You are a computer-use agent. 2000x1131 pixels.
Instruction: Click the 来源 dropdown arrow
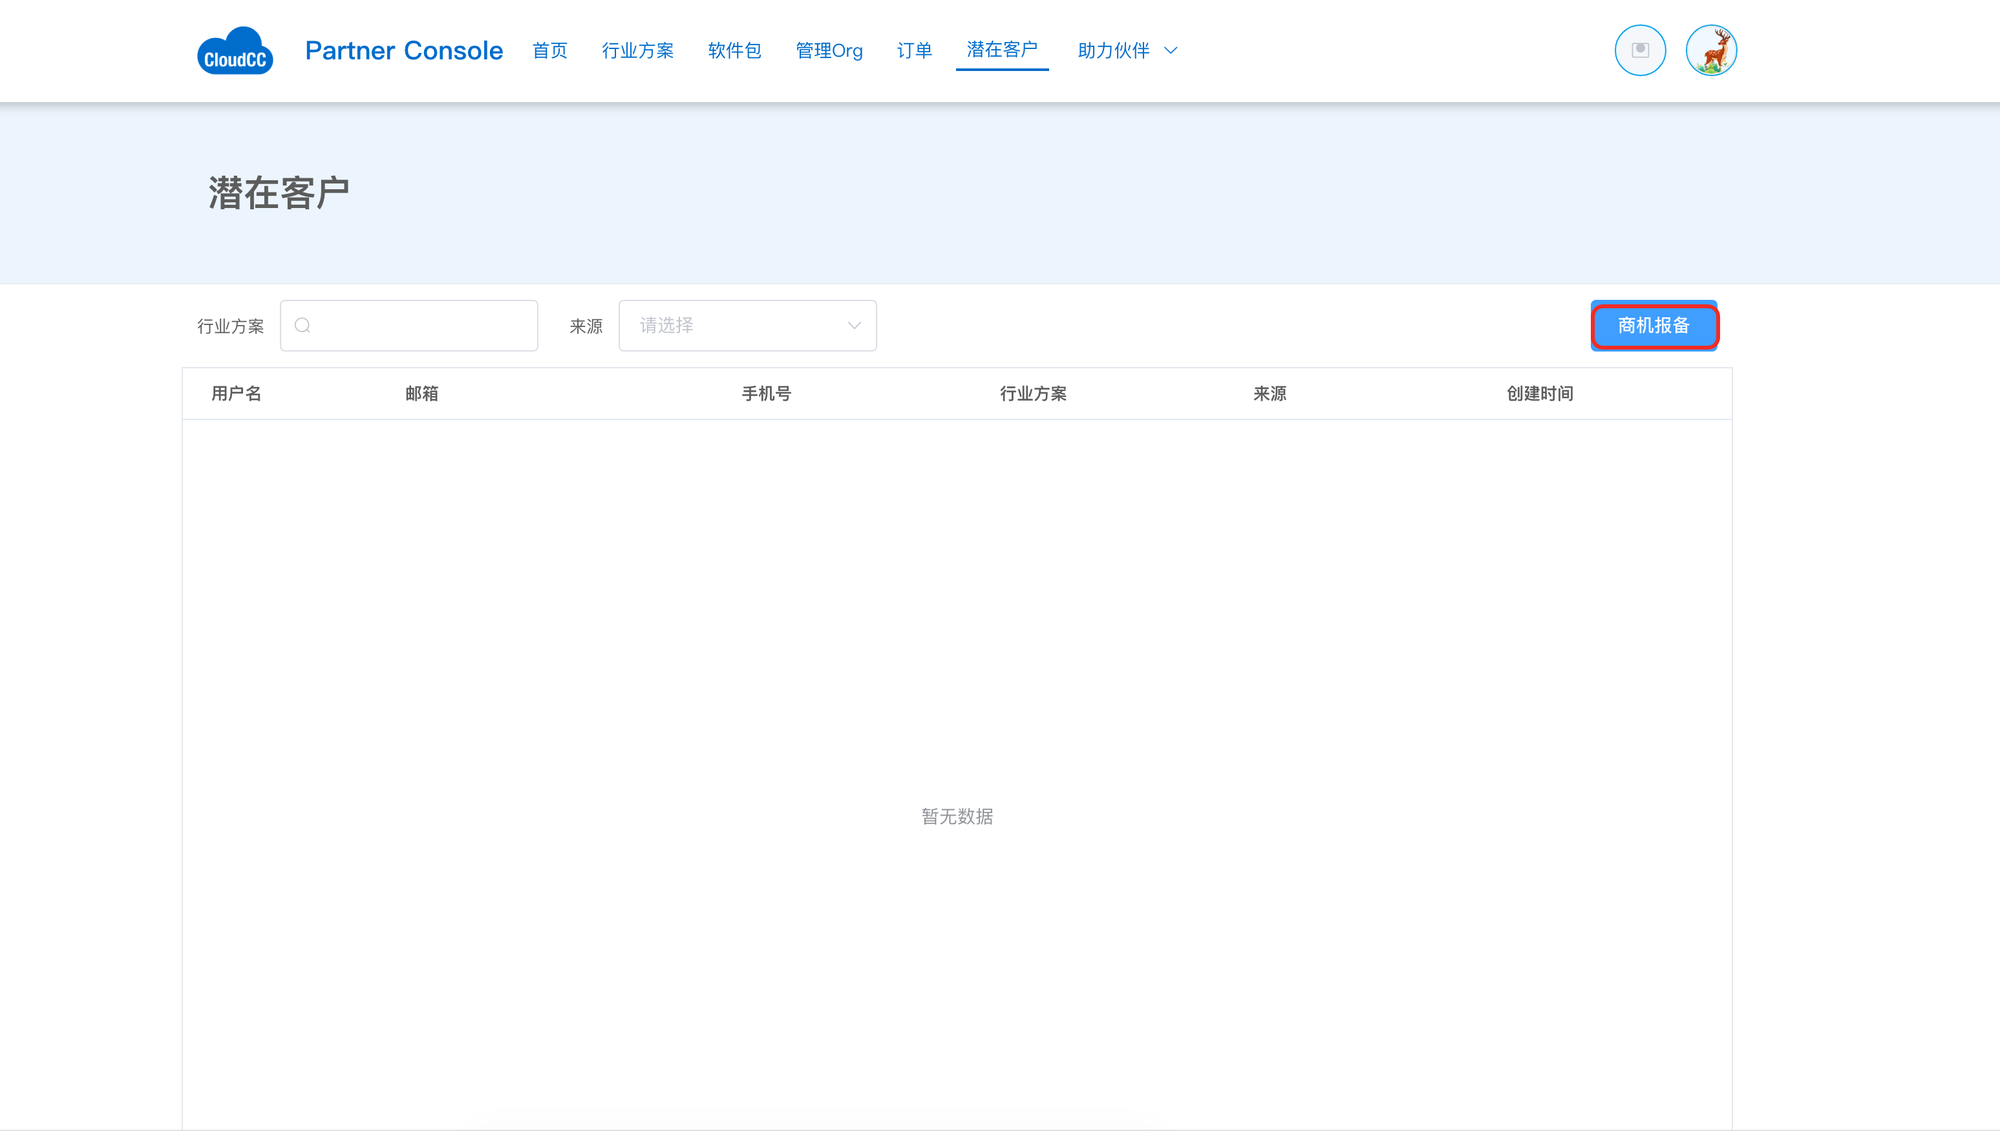[854, 326]
